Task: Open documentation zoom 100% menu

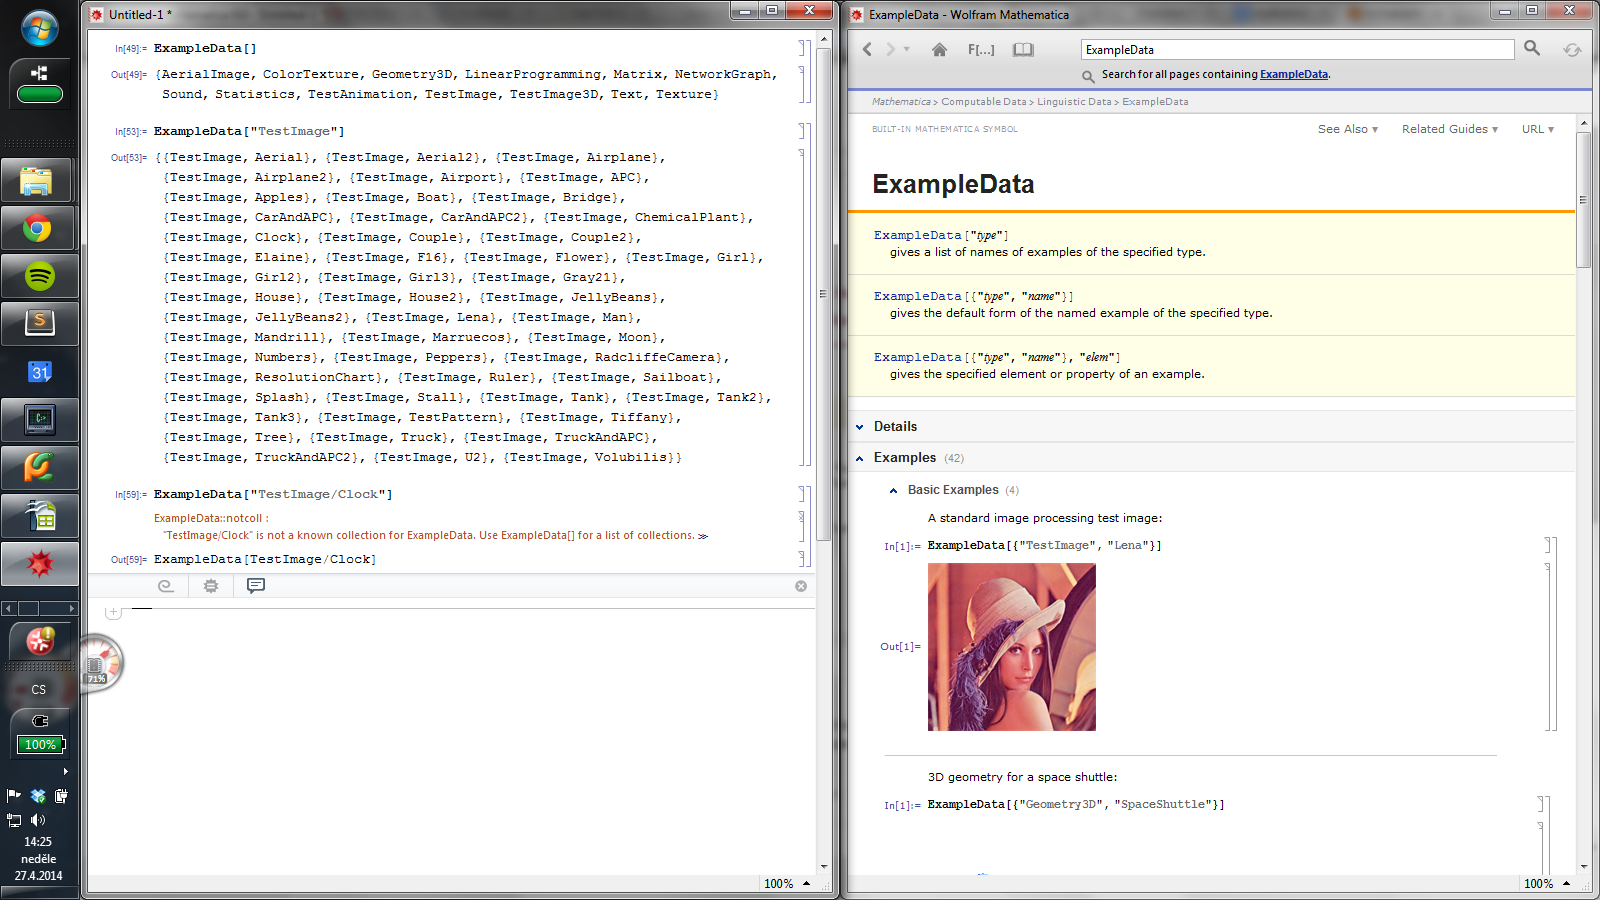Action: coord(1547,884)
